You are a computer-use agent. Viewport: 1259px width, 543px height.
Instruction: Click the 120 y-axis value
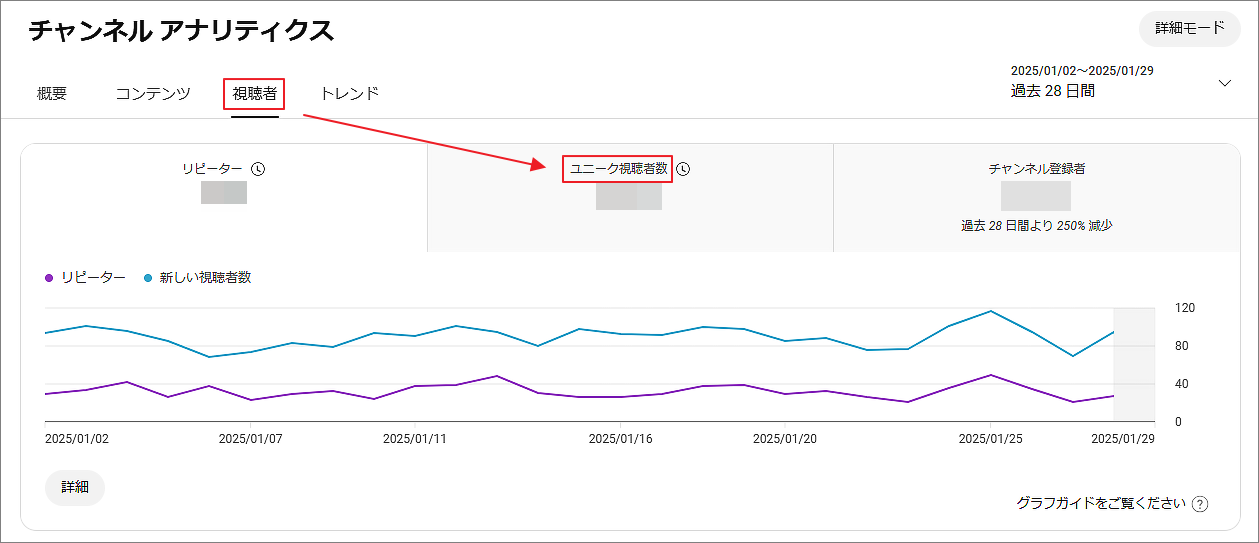[x=1185, y=308]
